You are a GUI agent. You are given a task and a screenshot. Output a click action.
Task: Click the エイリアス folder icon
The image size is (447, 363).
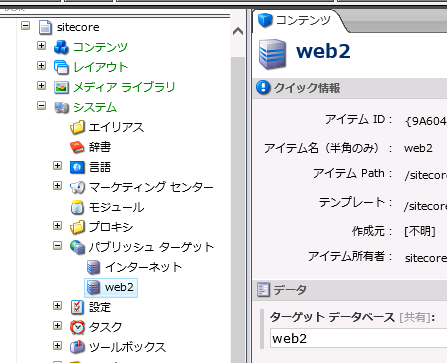pyautogui.click(x=77, y=127)
